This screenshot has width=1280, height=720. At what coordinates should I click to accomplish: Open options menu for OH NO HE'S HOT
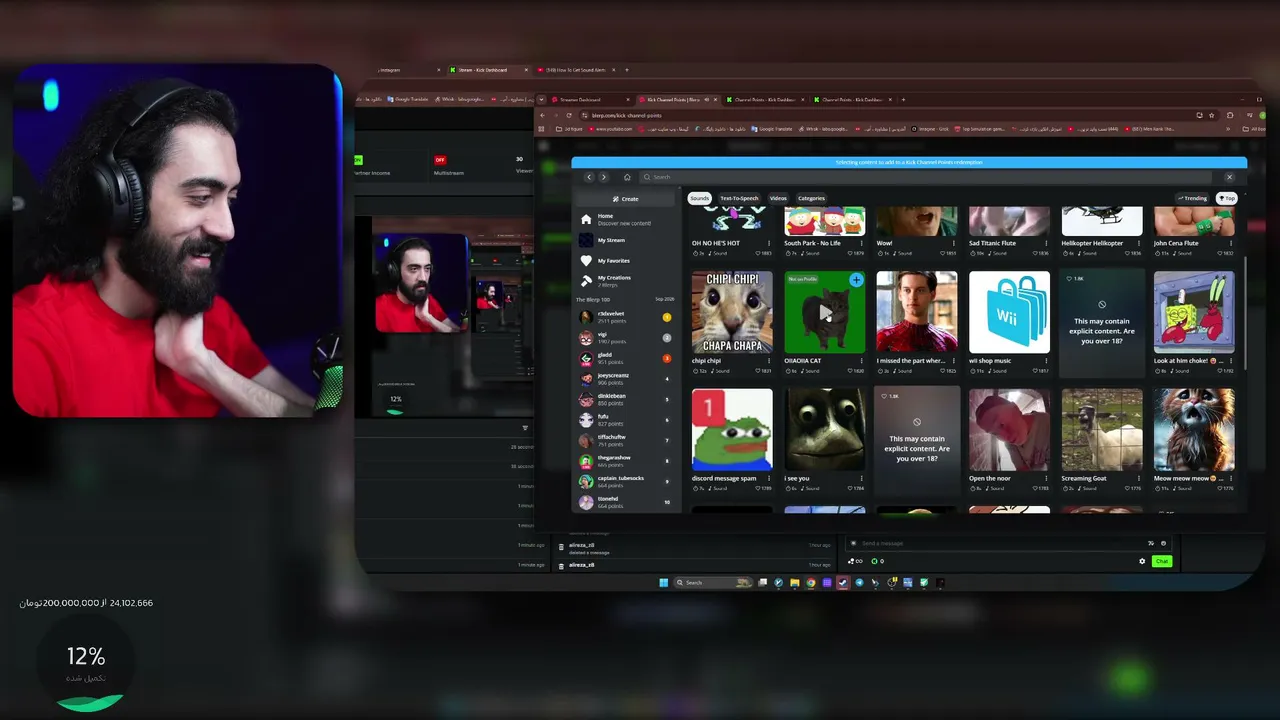point(769,243)
